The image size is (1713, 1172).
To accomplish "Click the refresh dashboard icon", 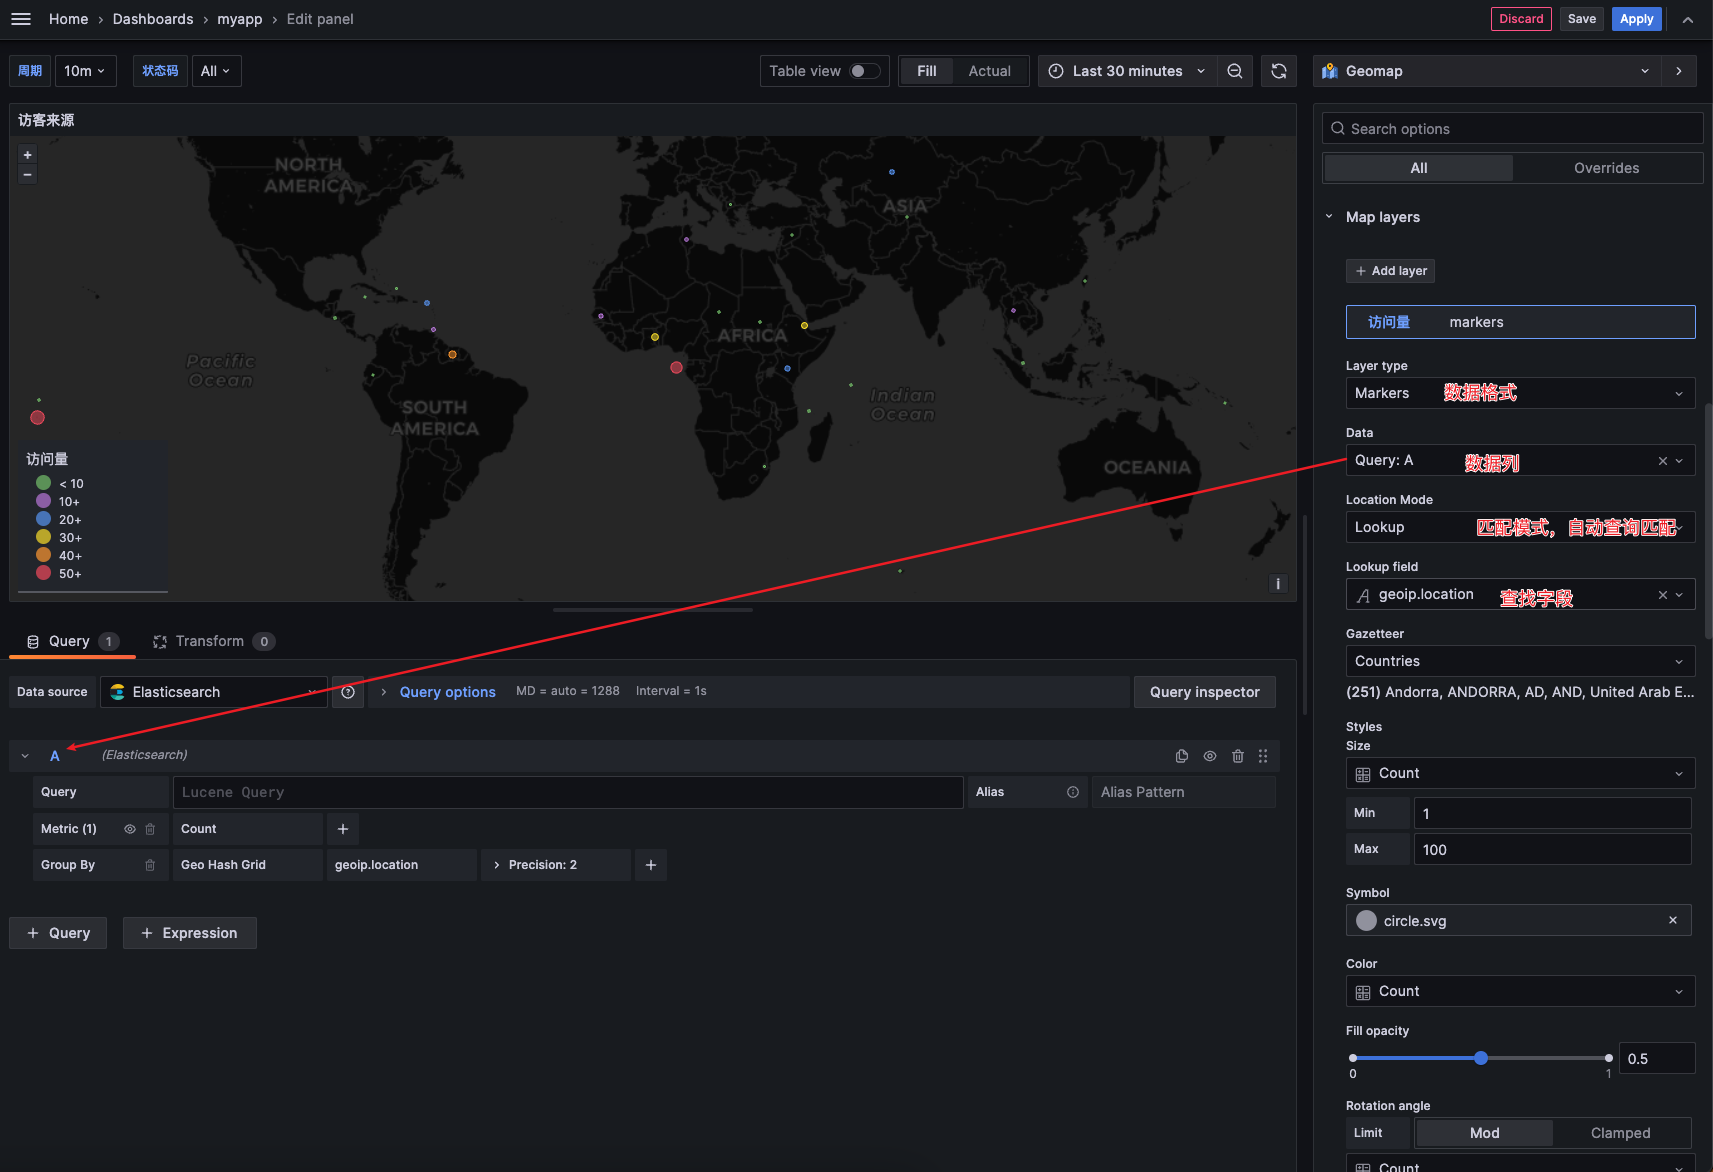I will 1278,71.
